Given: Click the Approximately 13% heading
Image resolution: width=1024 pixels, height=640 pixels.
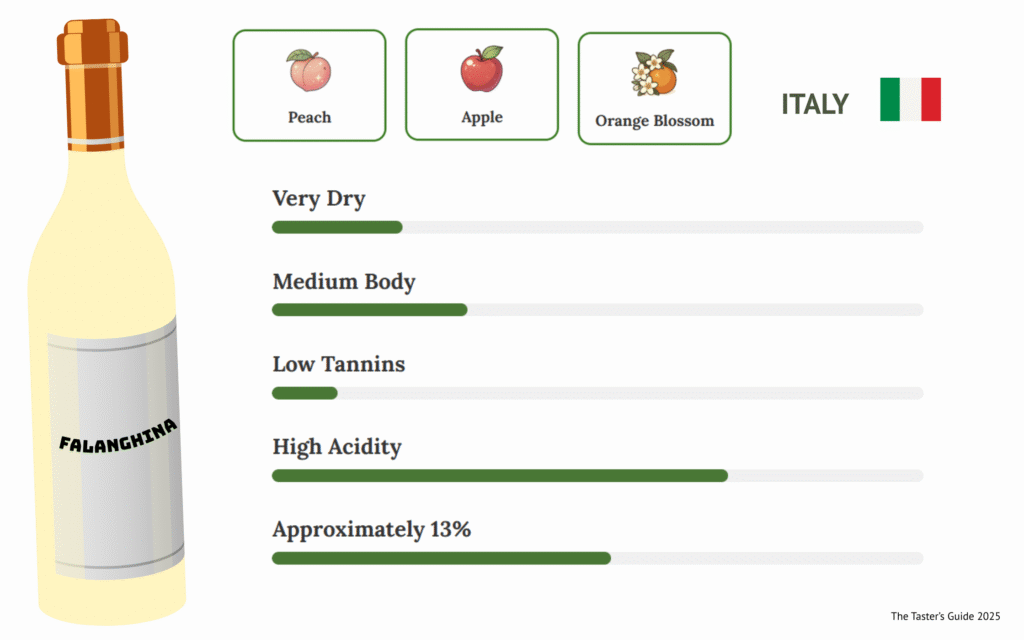Looking at the screenshot, I should tap(371, 530).
